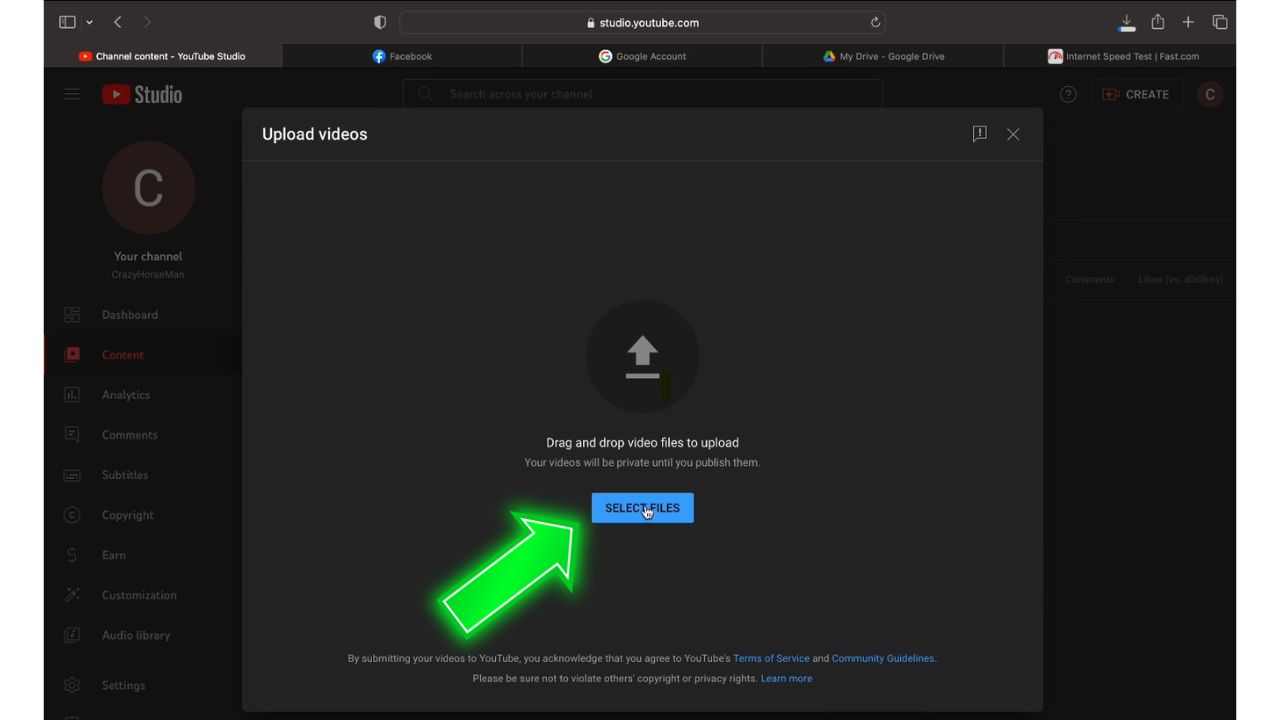Click the SELECT FILES button

[642, 508]
